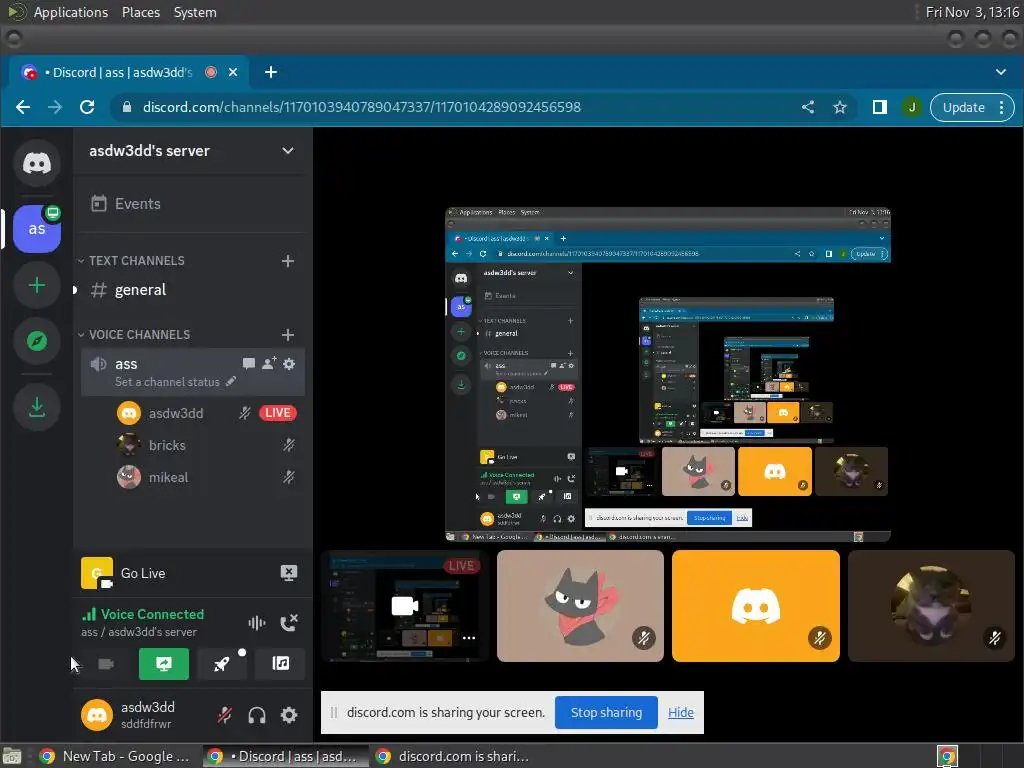
Task: Open noise suppression waveform icon
Action: pos(257,623)
